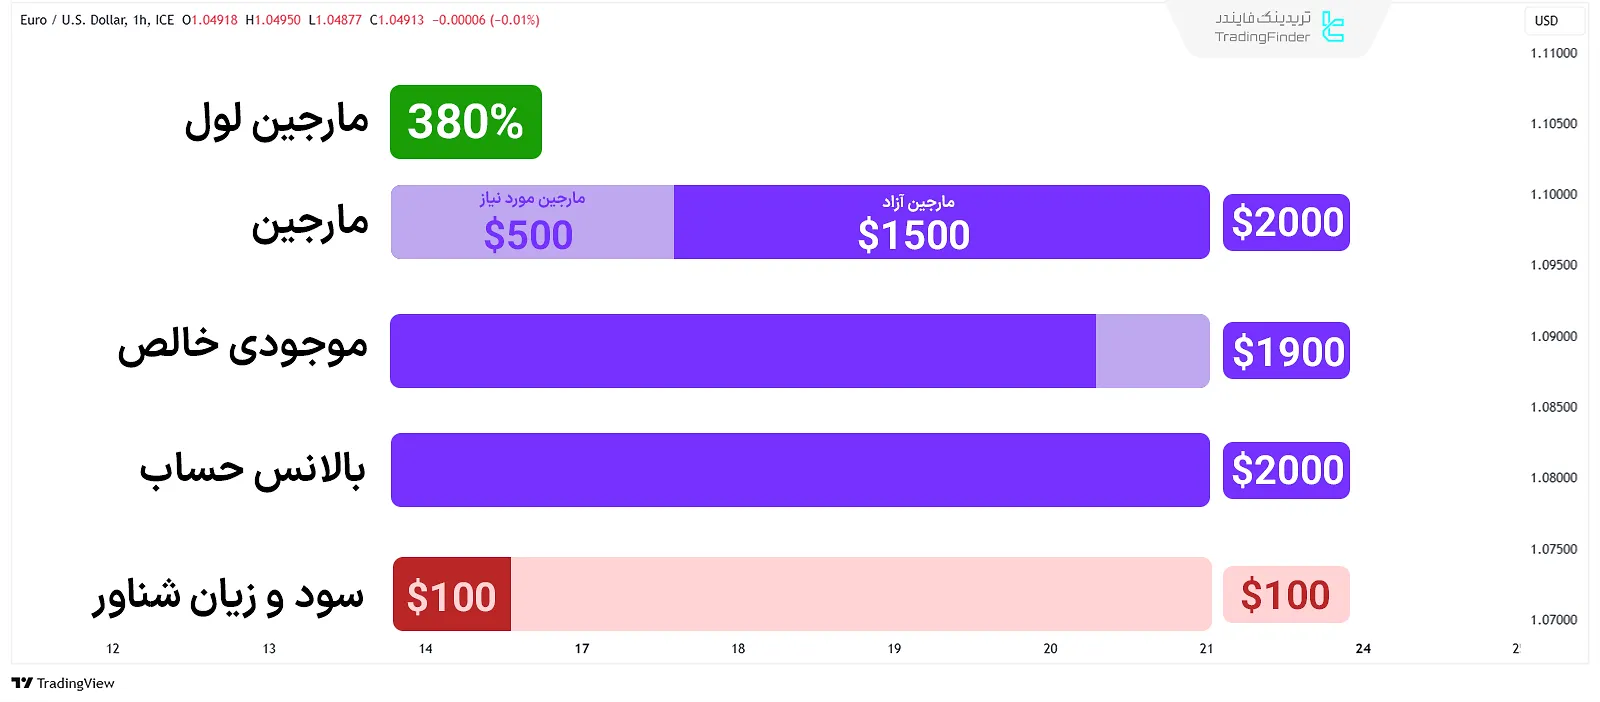This screenshot has width=1600, height=702.
Task: Click the $1900 net equity badge
Action: pos(1286,351)
